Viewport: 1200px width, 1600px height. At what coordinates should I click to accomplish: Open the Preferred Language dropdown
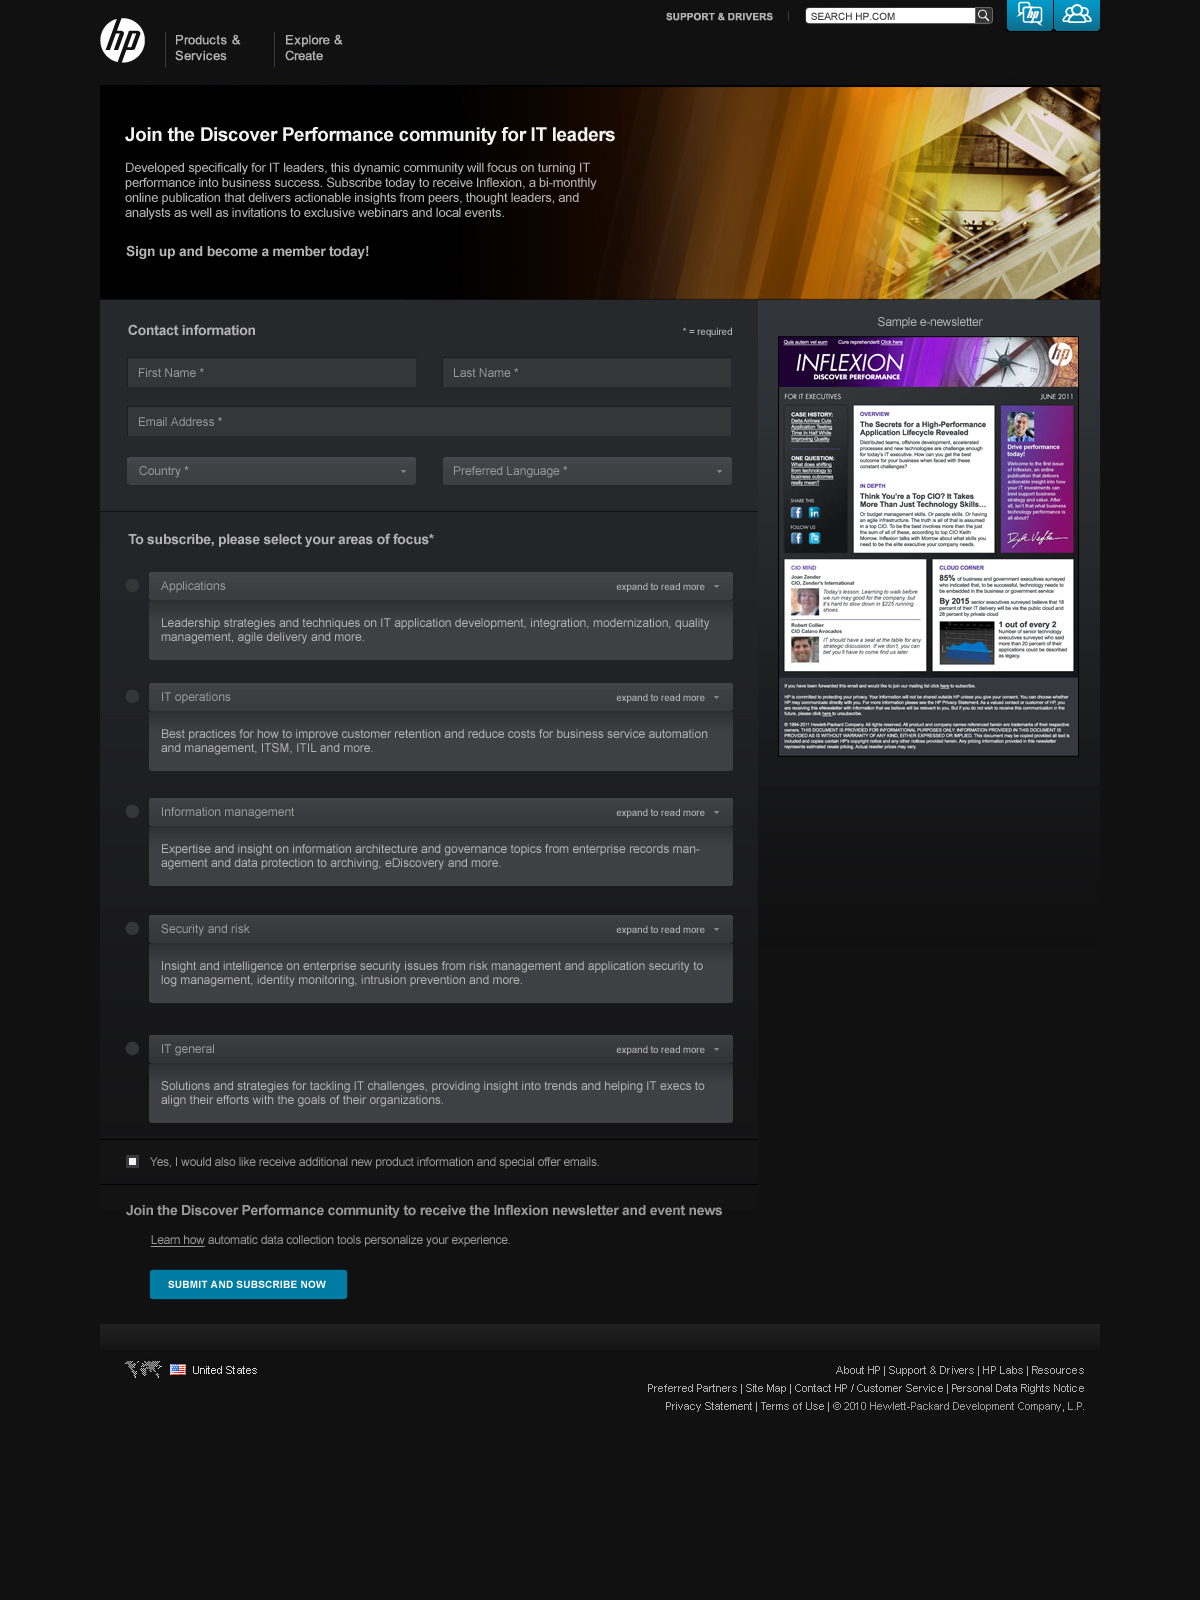[587, 471]
